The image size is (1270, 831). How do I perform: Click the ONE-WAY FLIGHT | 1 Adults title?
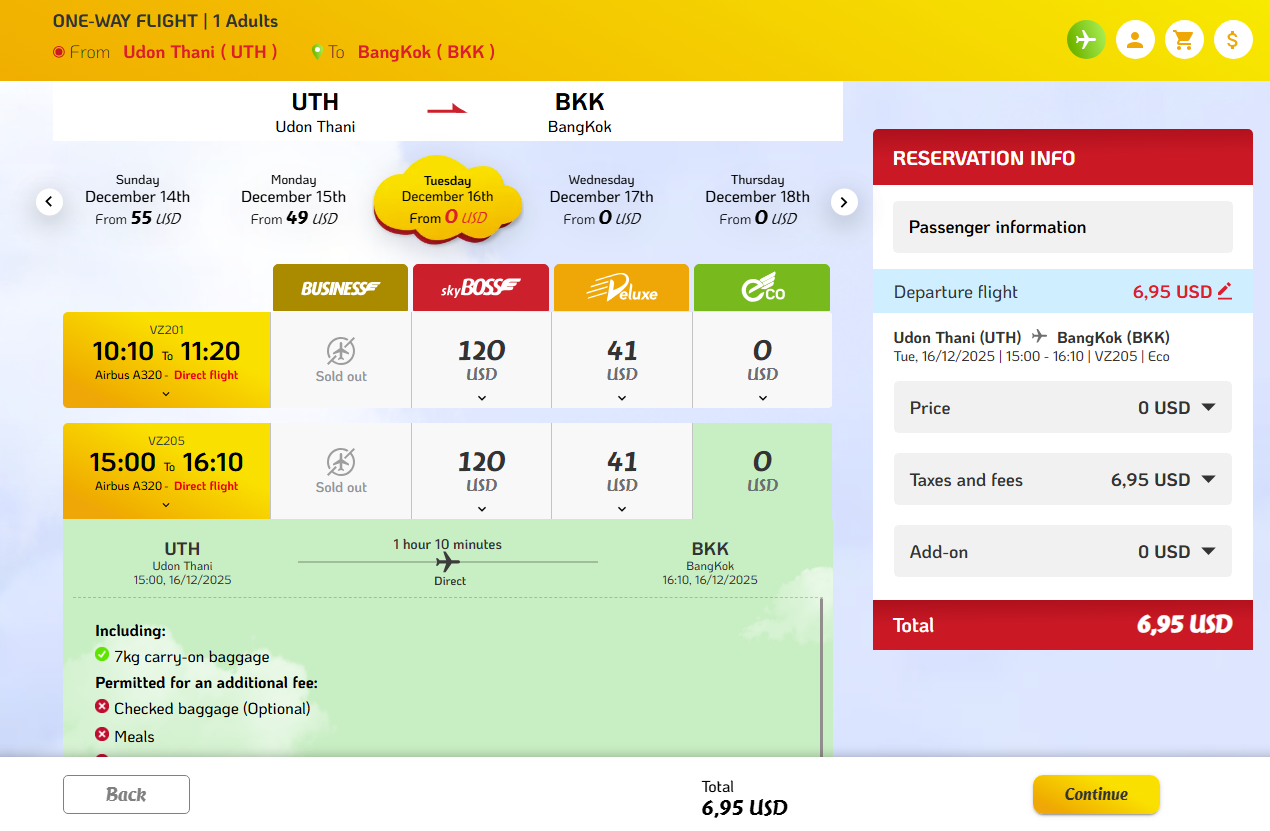coord(165,21)
